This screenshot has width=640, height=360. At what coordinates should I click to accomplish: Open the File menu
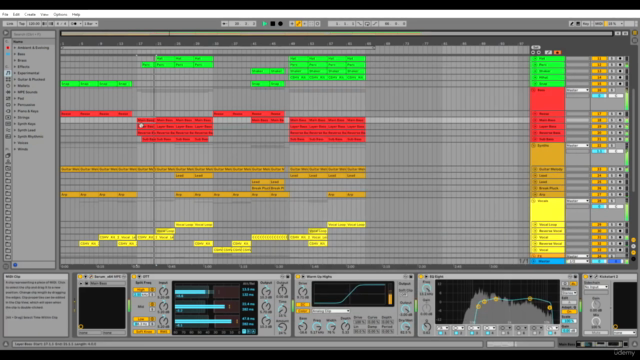(x=5, y=14)
